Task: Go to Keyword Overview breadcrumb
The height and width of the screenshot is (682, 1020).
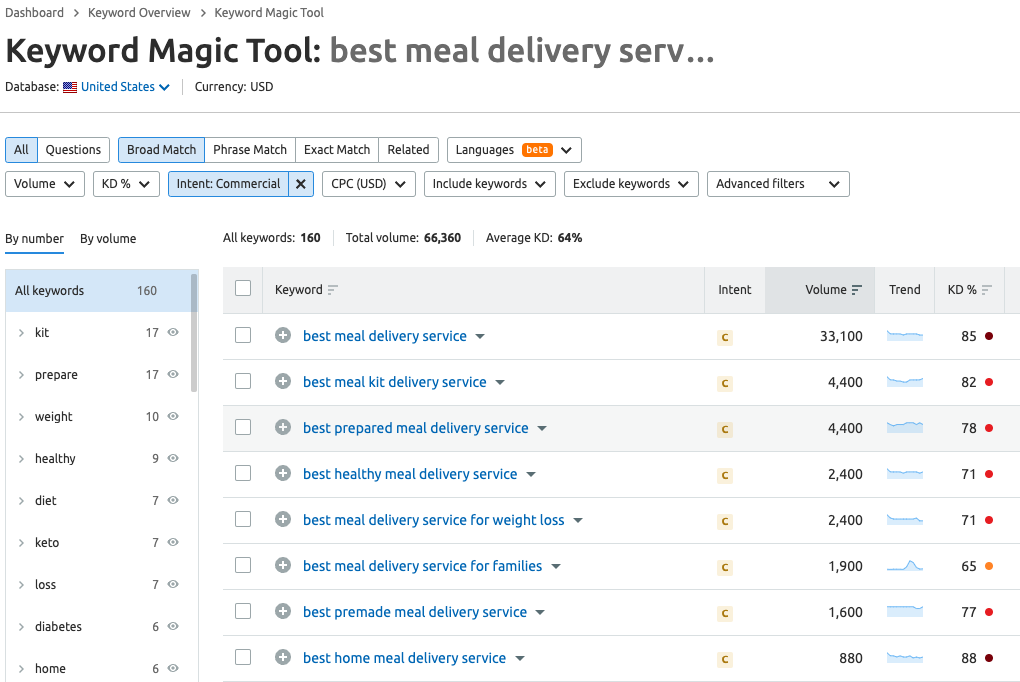Action: pos(139,13)
